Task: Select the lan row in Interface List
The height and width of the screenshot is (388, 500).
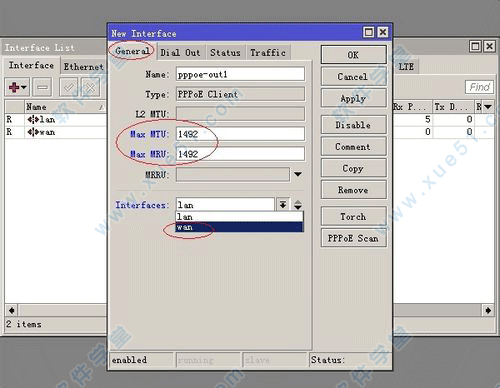Action: click(x=56, y=119)
